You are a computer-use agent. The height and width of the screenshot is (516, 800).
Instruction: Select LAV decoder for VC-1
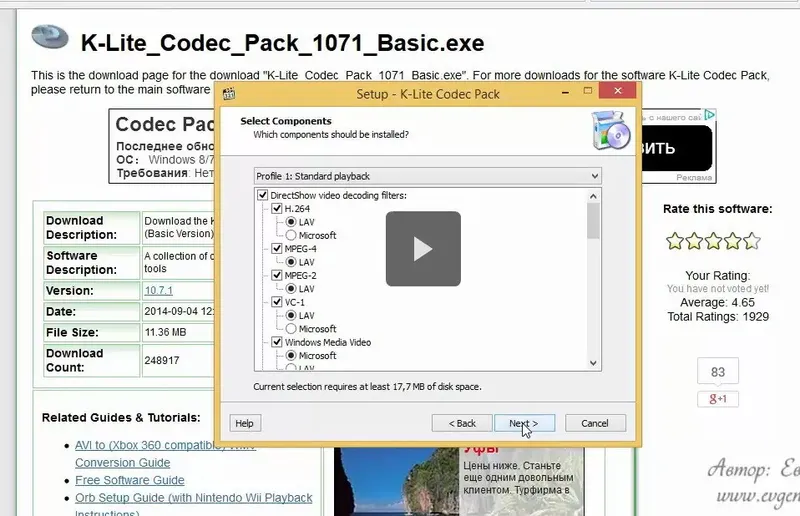click(291, 315)
